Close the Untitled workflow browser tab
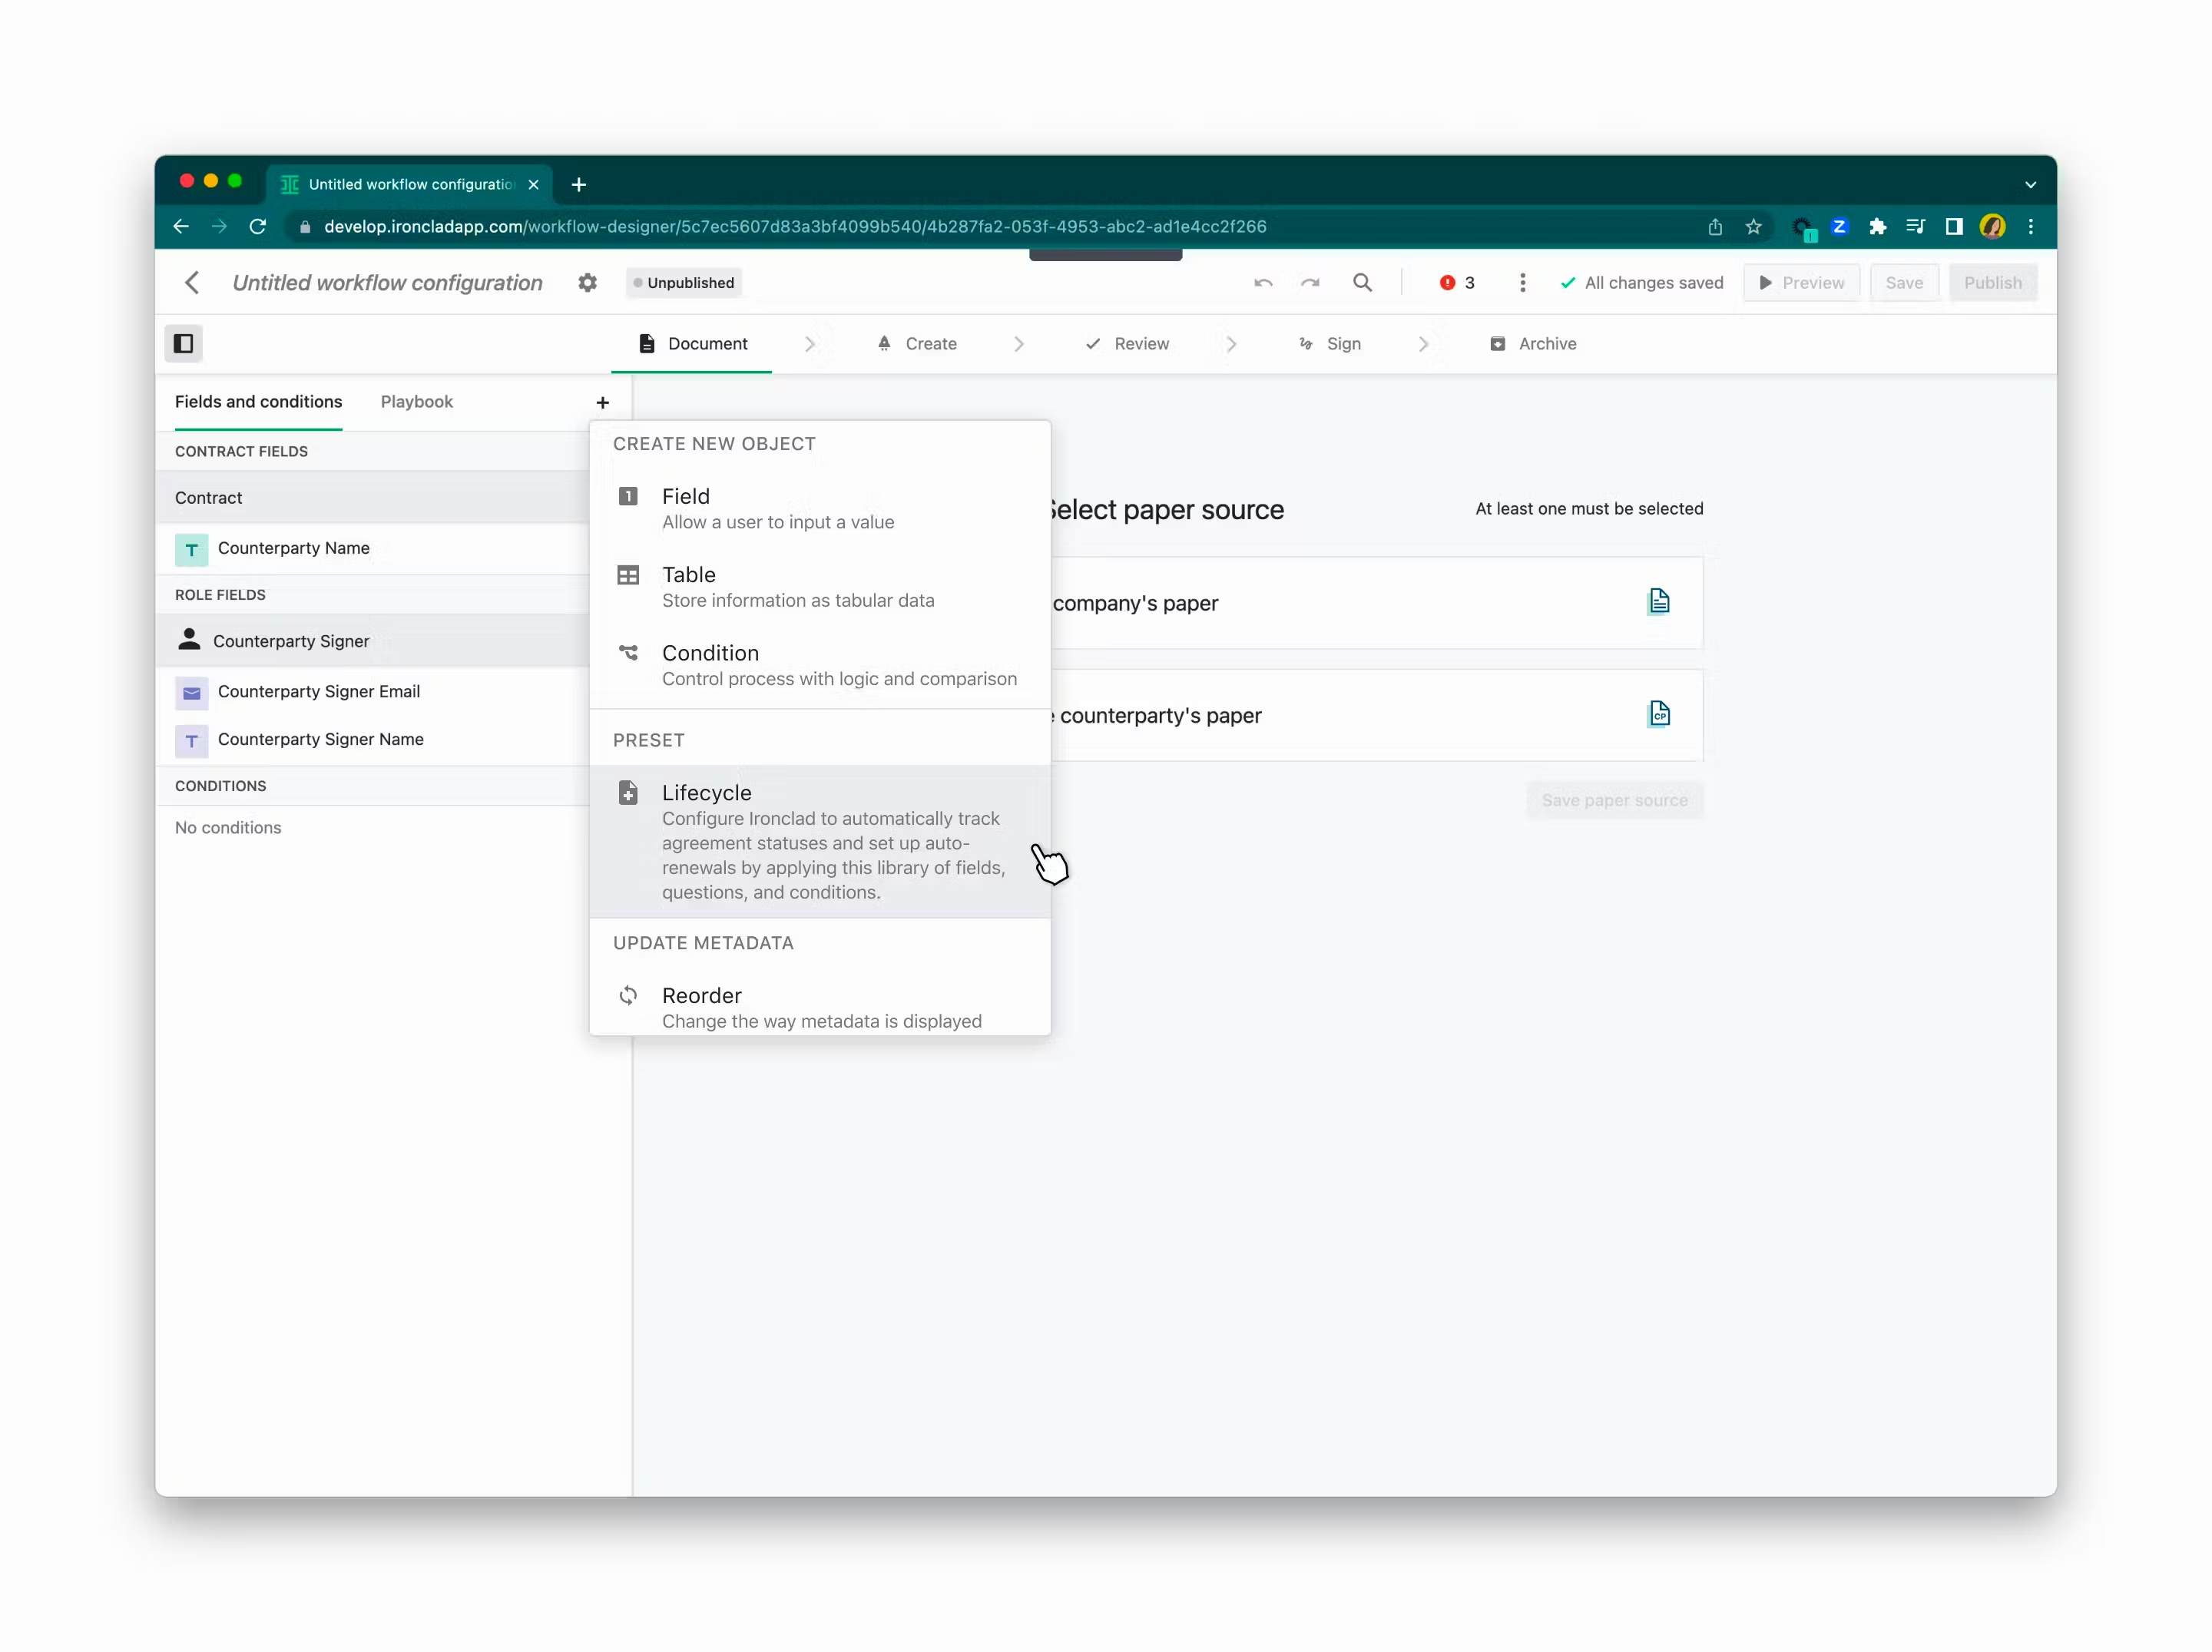The image size is (2212, 1652). (x=533, y=185)
